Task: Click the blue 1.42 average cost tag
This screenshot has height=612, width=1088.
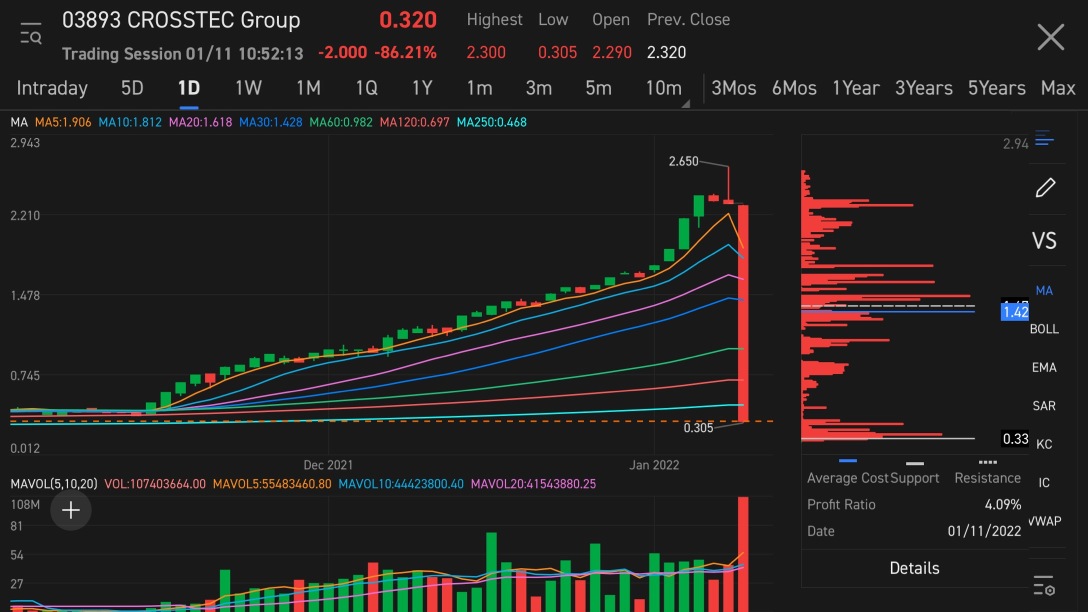Action: [x=1014, y=312]
